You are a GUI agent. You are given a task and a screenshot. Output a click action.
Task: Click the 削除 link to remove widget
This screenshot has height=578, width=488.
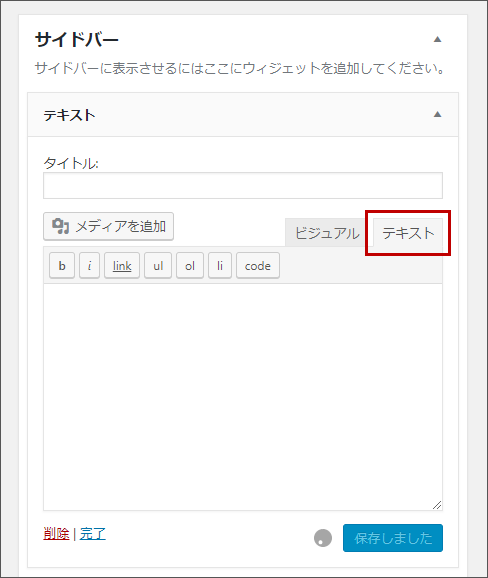(x=56, y=533)
